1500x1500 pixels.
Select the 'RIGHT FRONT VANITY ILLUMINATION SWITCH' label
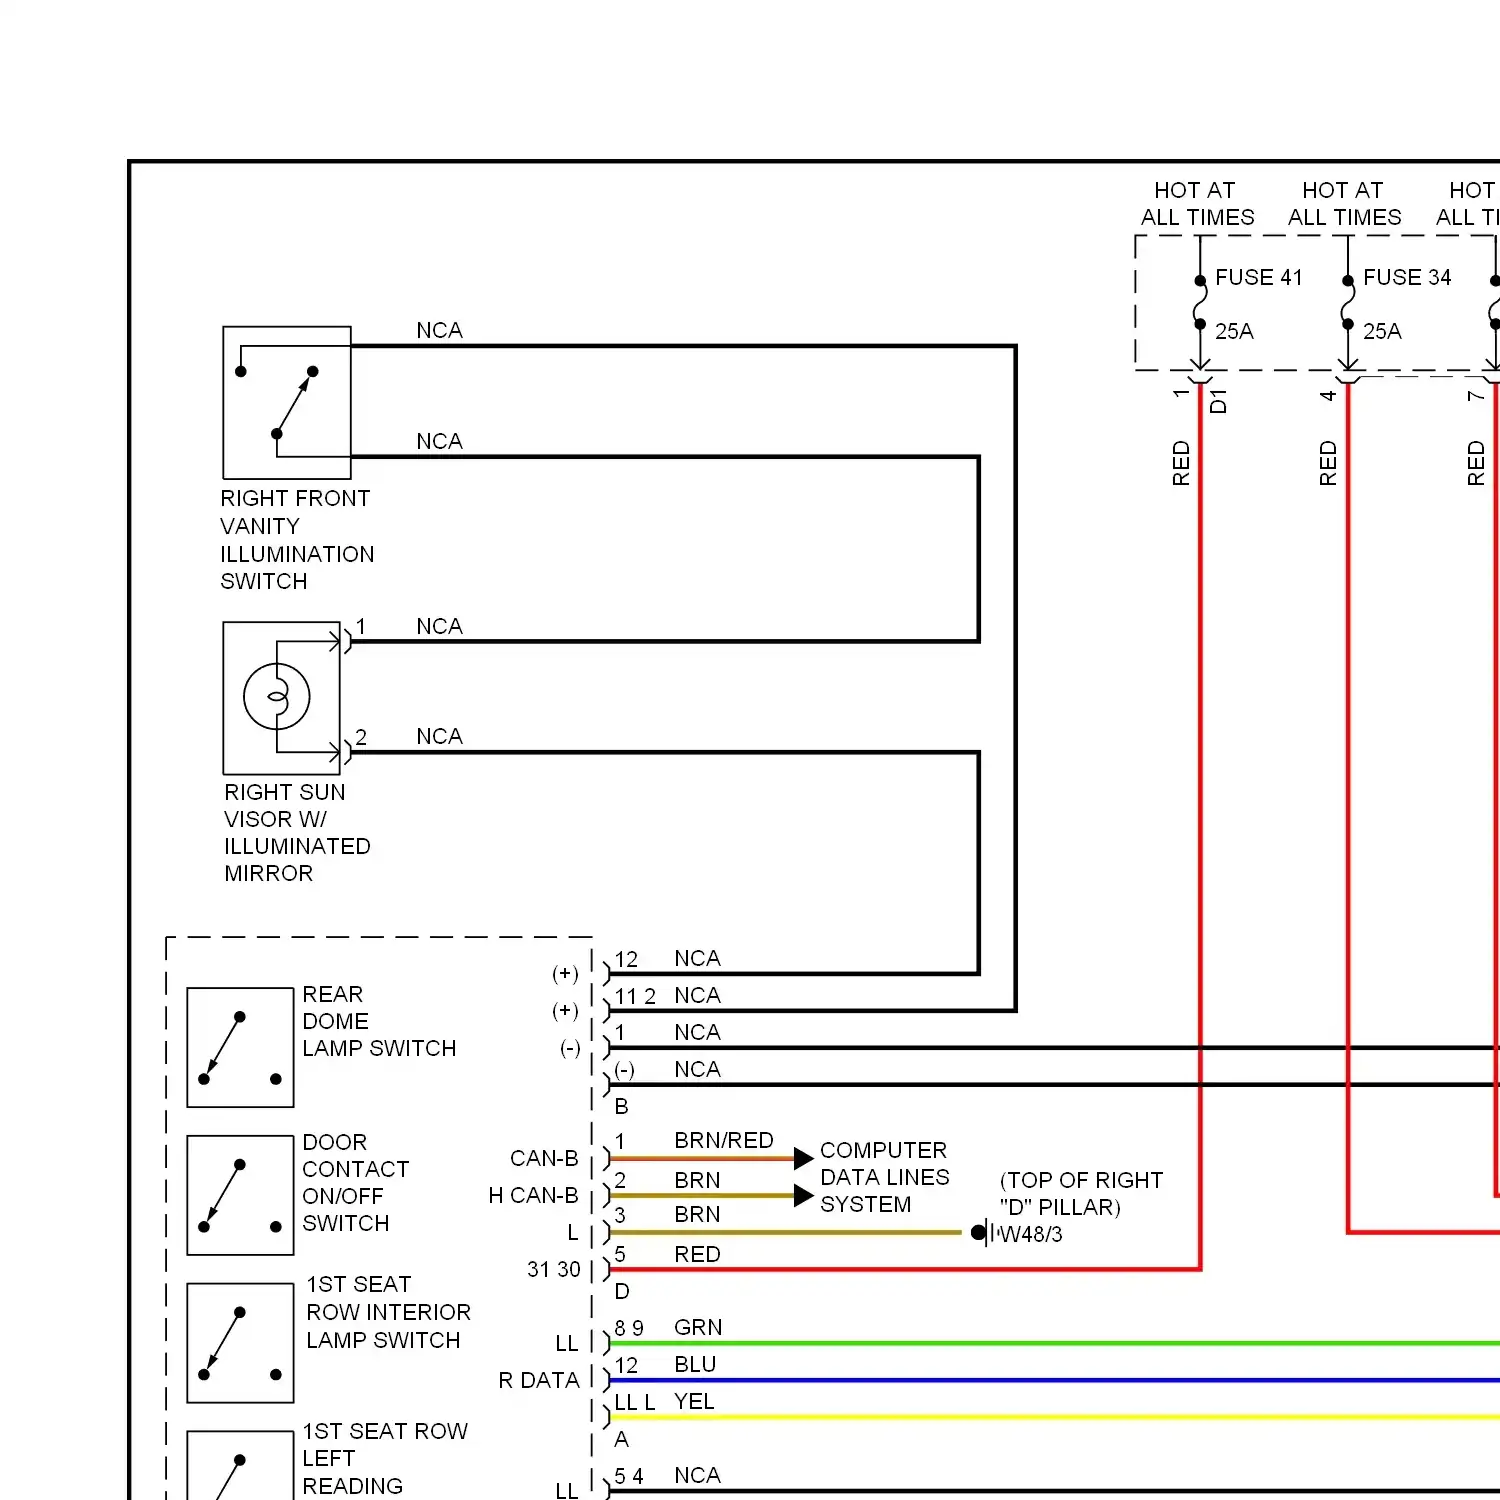point(297,540)
